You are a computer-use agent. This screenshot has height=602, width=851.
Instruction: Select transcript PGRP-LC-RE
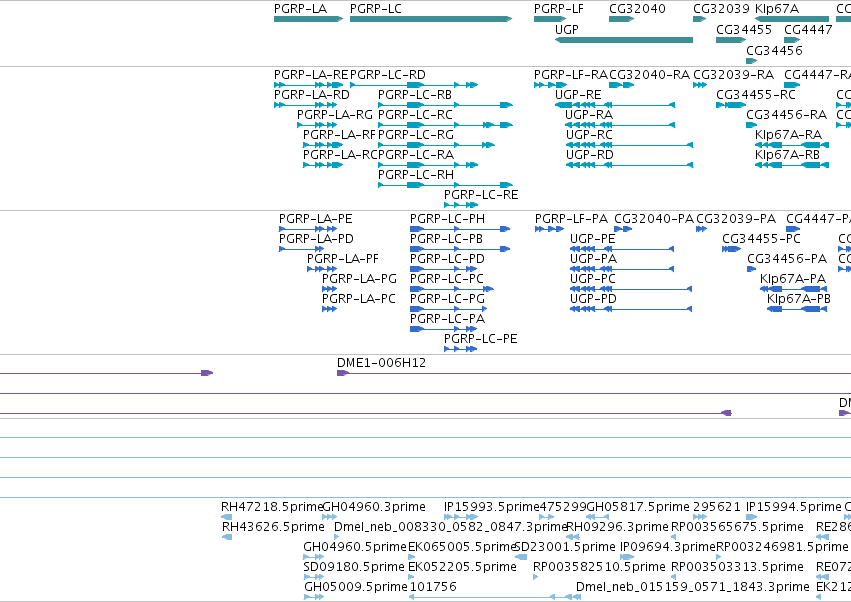tap(461, 205)
